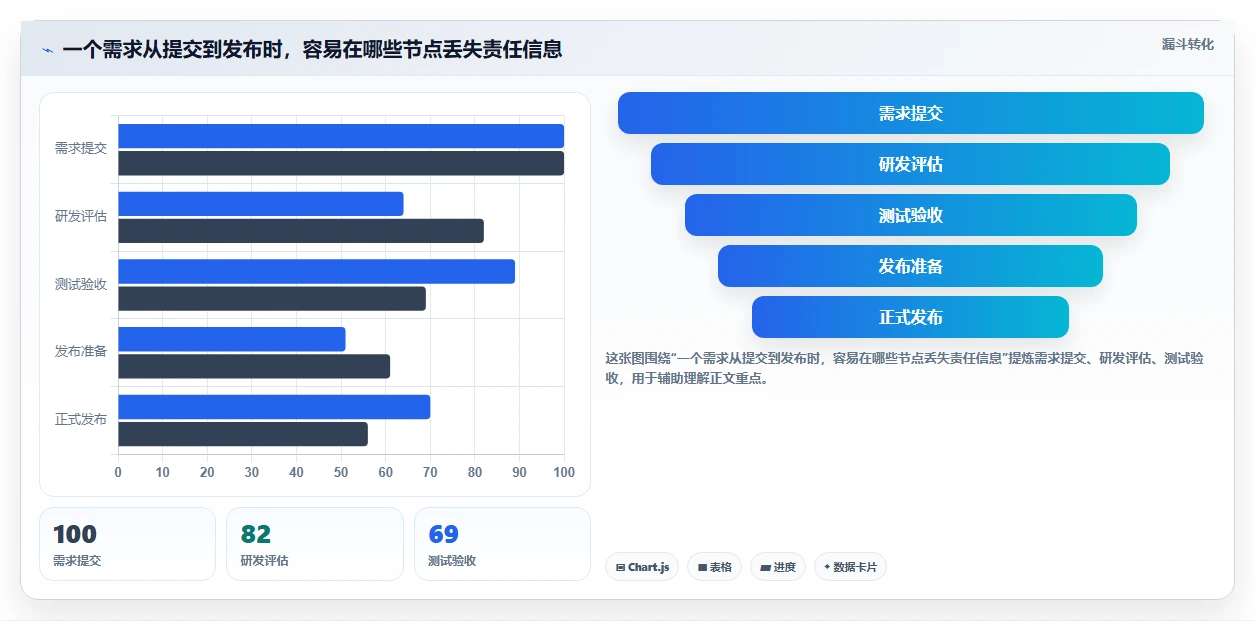Screen dimensions: 1255x621
Task: Open the stat card showing 100
Action: (x=127, y=544)
